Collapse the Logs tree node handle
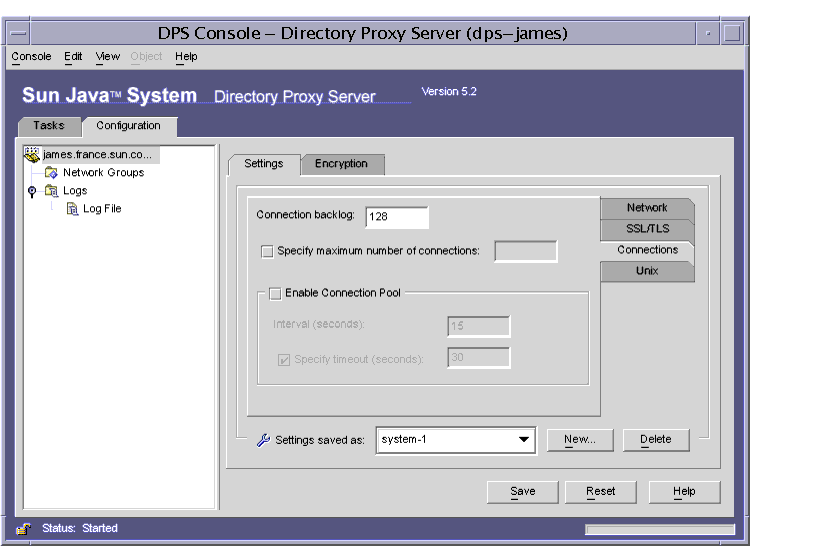Screen dimensions: 822x554 32,191
